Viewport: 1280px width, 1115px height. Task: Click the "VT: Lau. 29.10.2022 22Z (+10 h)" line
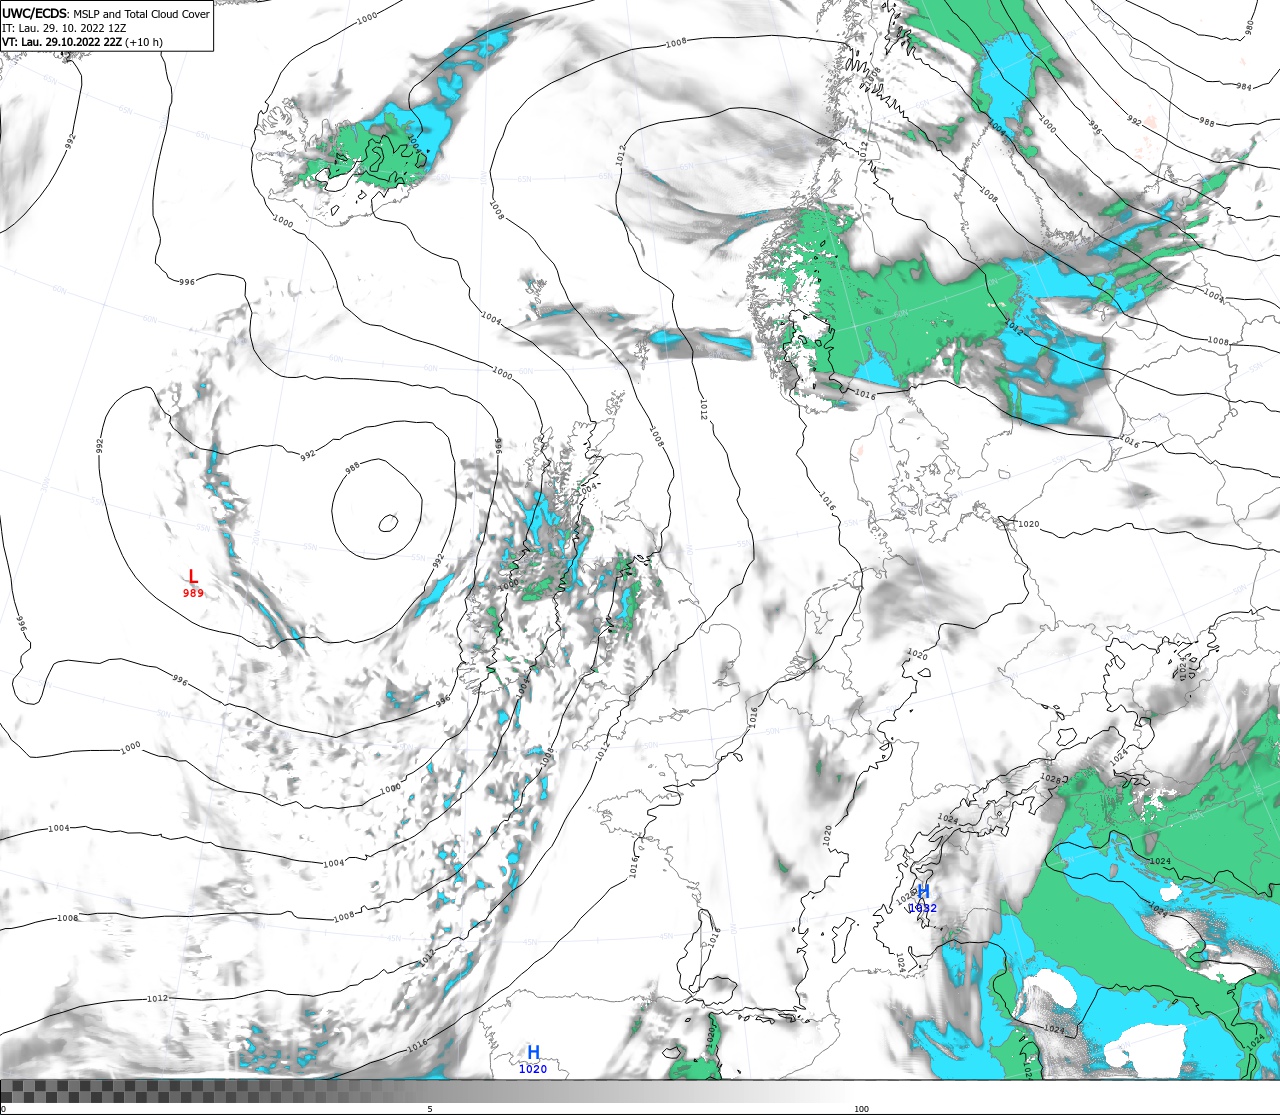click(x=82, y=42)
